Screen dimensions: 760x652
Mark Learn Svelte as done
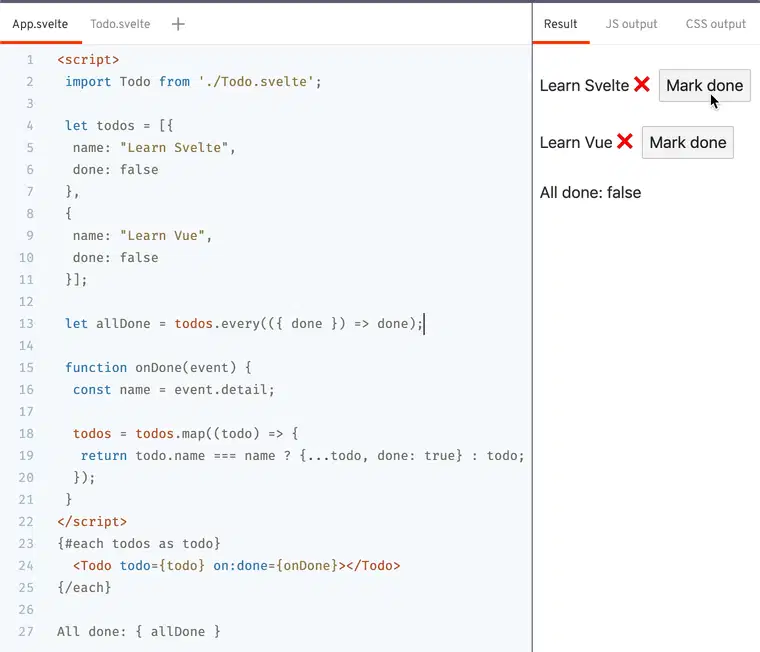704,86
